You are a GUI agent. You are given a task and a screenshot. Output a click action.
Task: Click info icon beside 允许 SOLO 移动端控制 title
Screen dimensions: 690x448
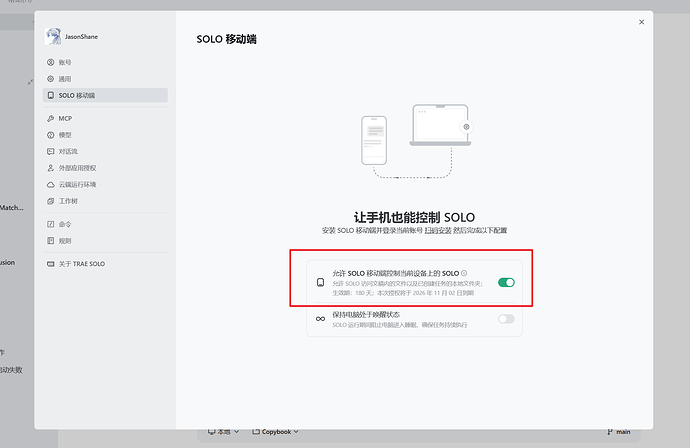click(x=464, y=273)
